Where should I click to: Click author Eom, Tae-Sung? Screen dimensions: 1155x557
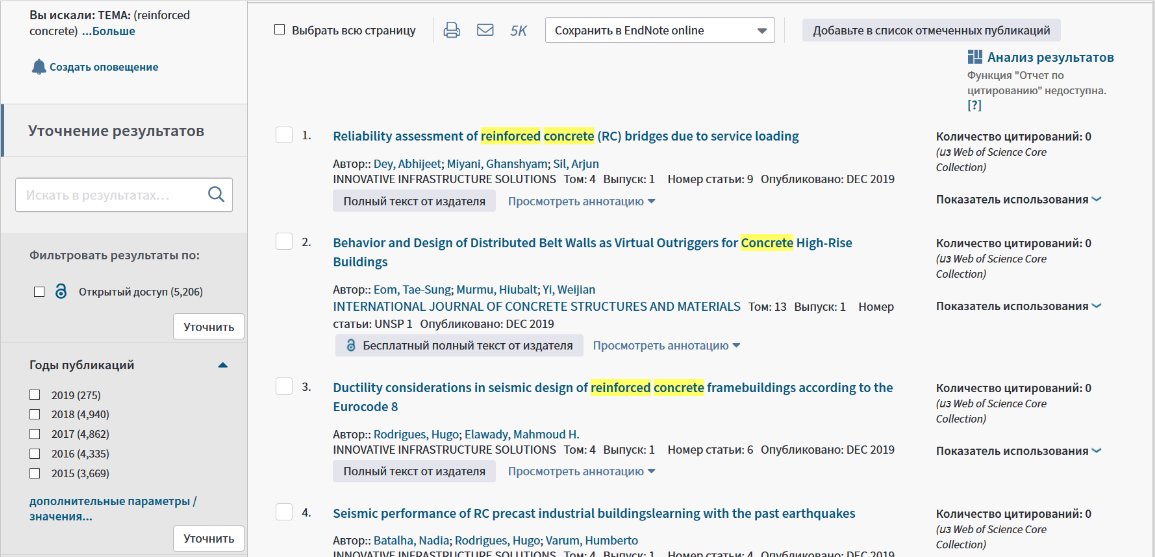pyautogui.click(x=412, y=290)
